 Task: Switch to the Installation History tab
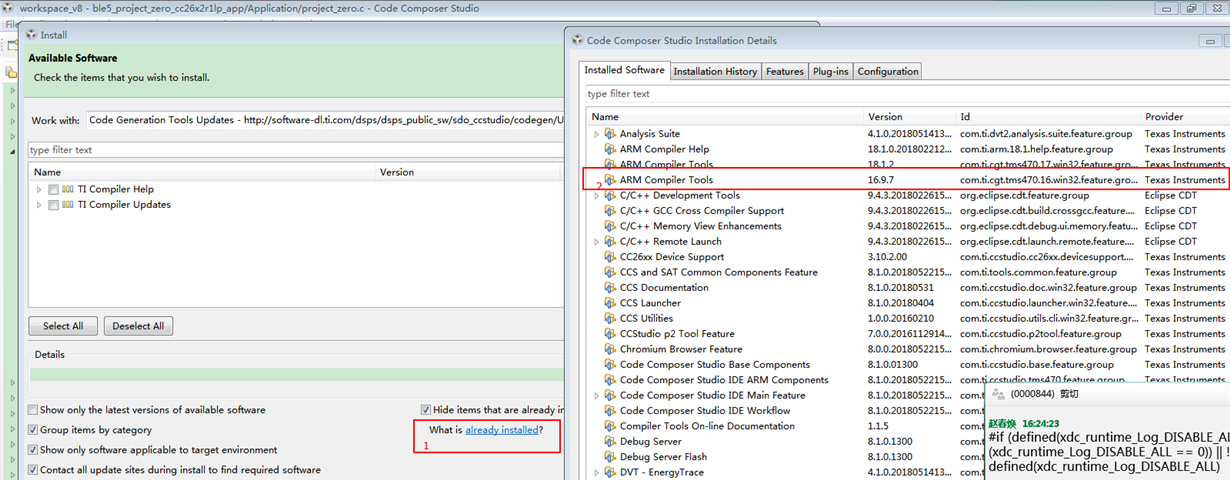point(715,72)
